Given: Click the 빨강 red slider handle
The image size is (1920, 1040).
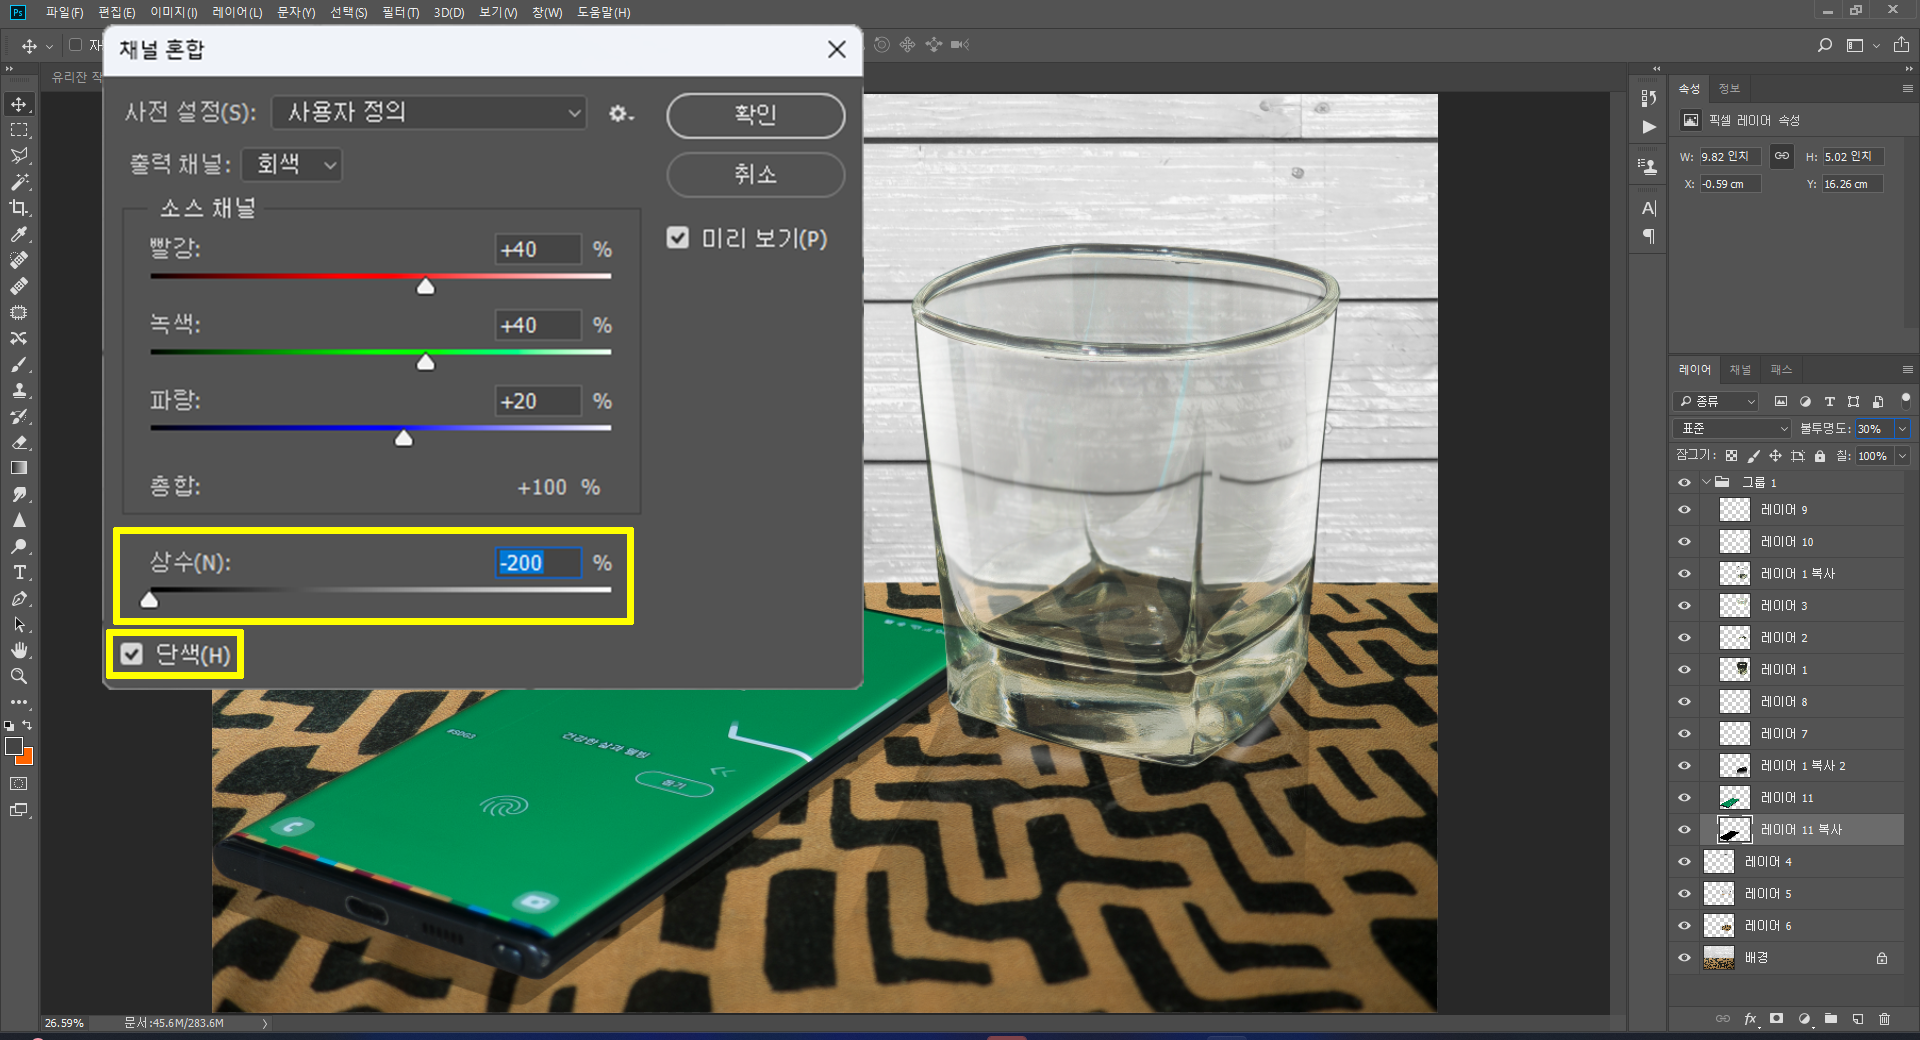Looking at the screenshot, I should (426, 287).
